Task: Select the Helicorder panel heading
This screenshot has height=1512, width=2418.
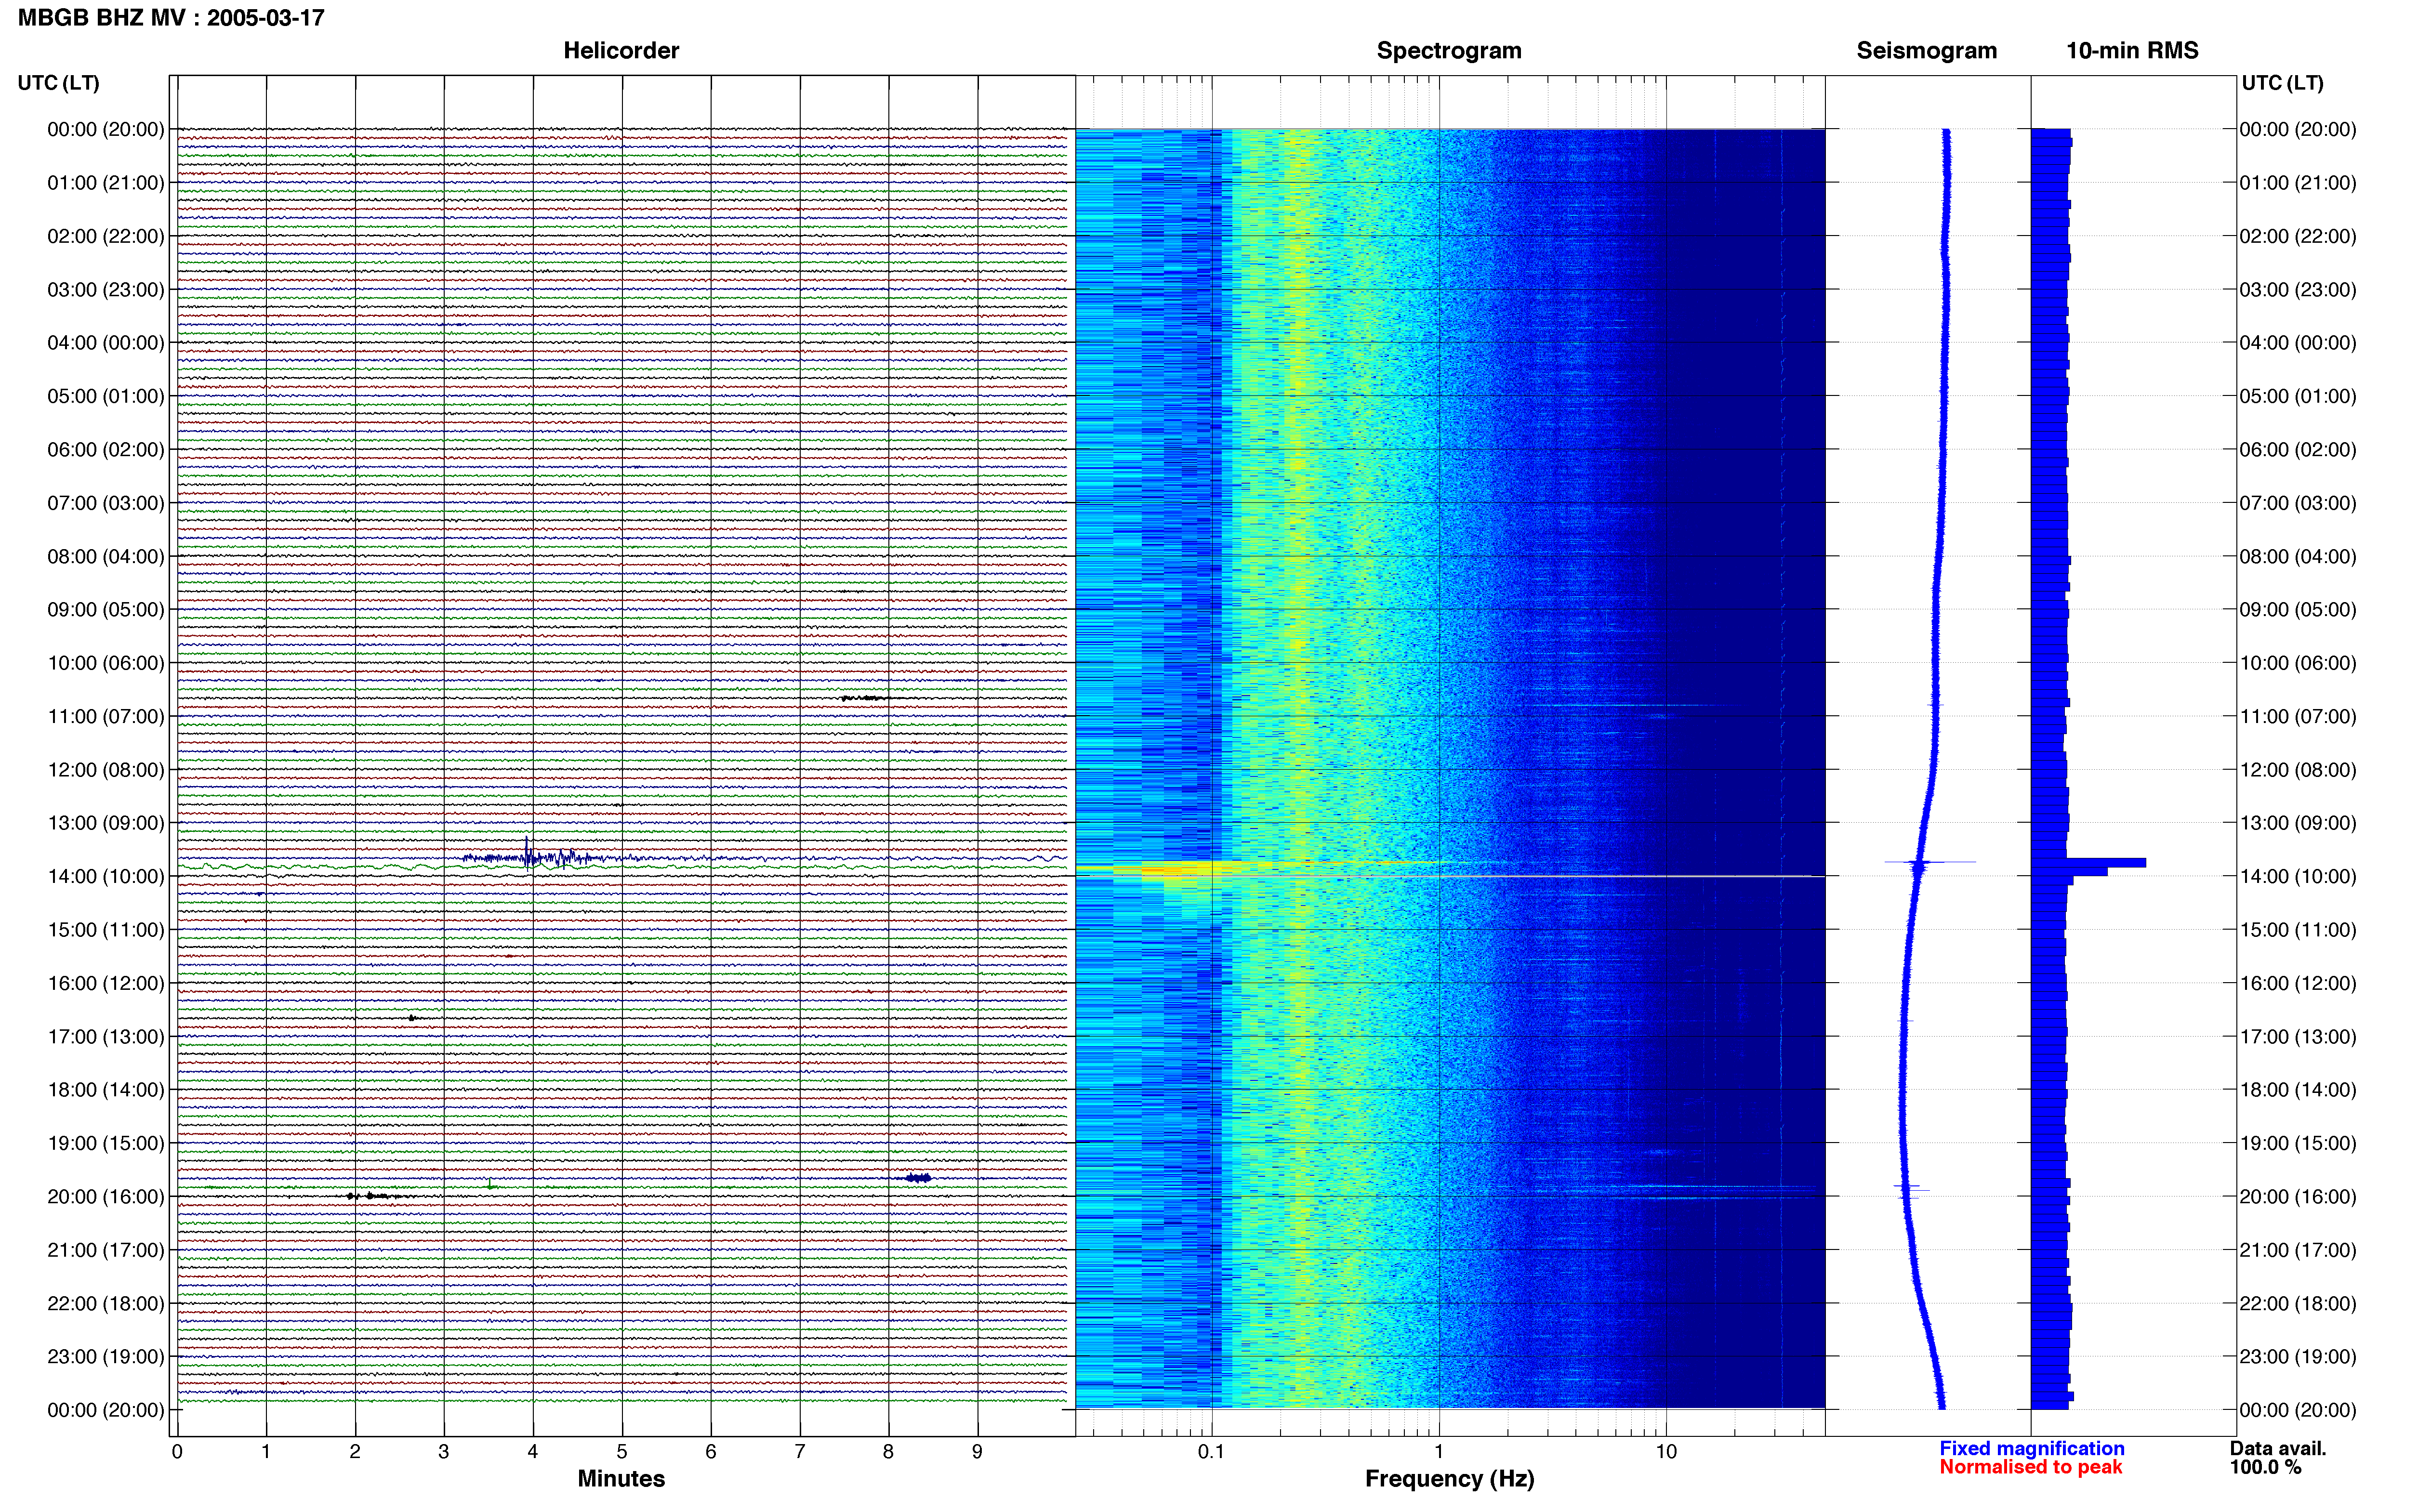Action: (x=621, y=50)
